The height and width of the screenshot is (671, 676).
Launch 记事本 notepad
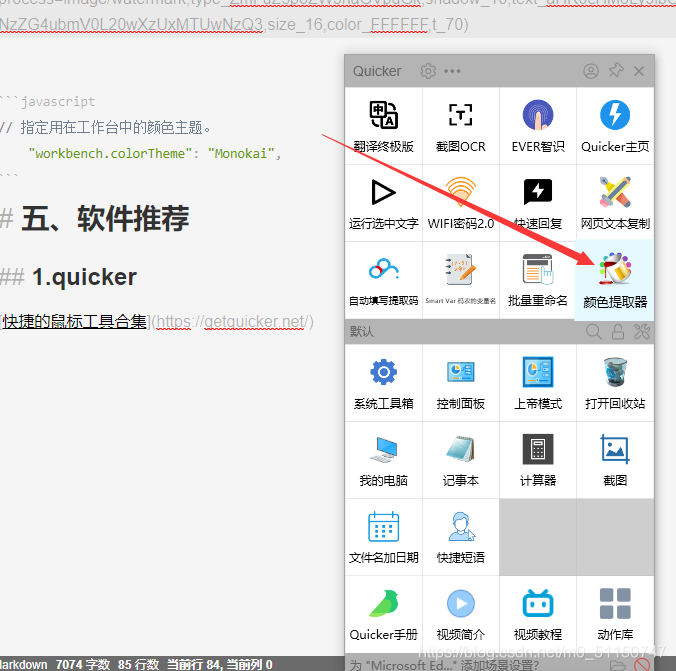[x=460, y=460]
